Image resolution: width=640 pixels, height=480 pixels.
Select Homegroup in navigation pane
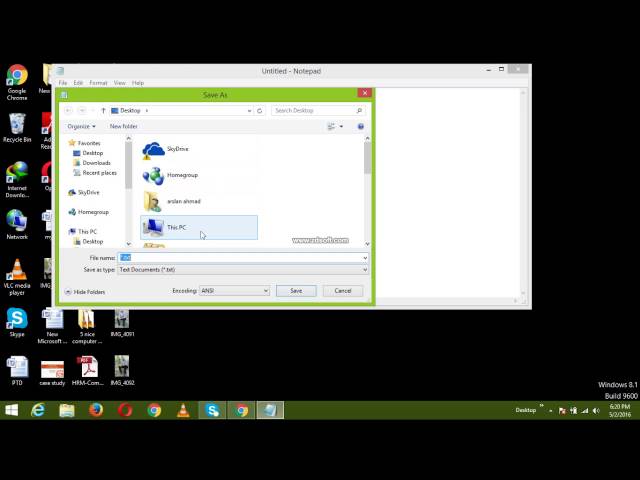93,212
